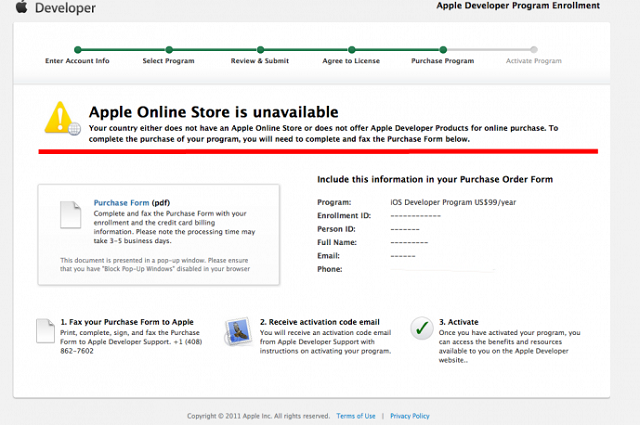Click the Email label
The height and width of the screenshot is (425, 640).
click(328, 256)
